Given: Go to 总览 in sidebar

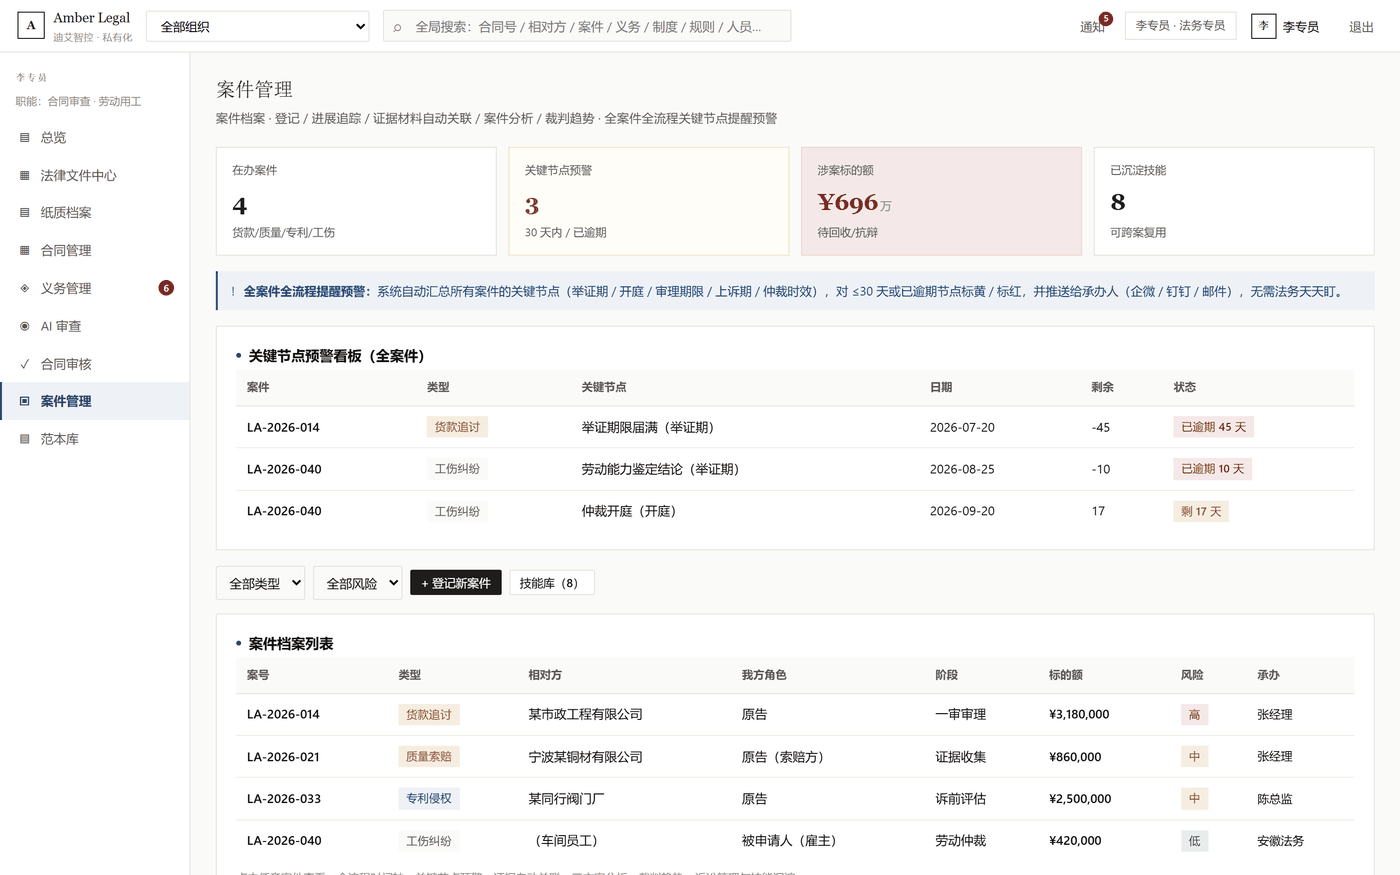Looking at the screenshot, I should 94,138.
